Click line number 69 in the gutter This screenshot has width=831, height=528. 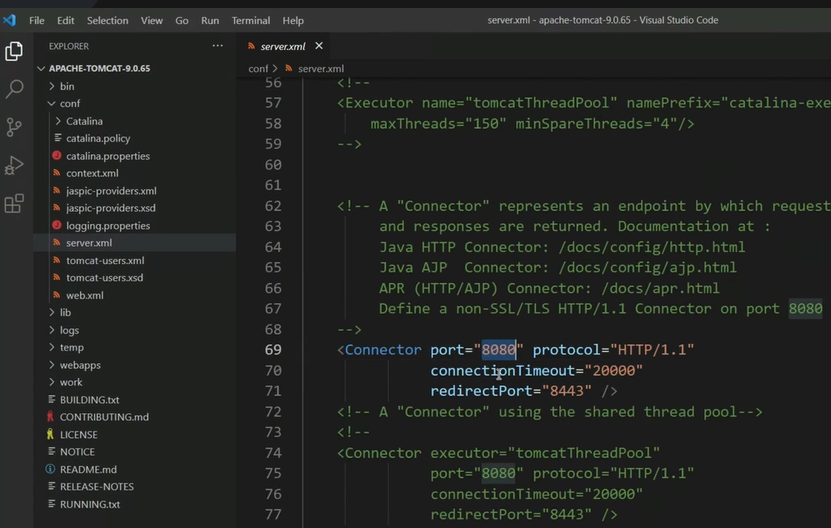pyautogui.click(x=273, y=350)
